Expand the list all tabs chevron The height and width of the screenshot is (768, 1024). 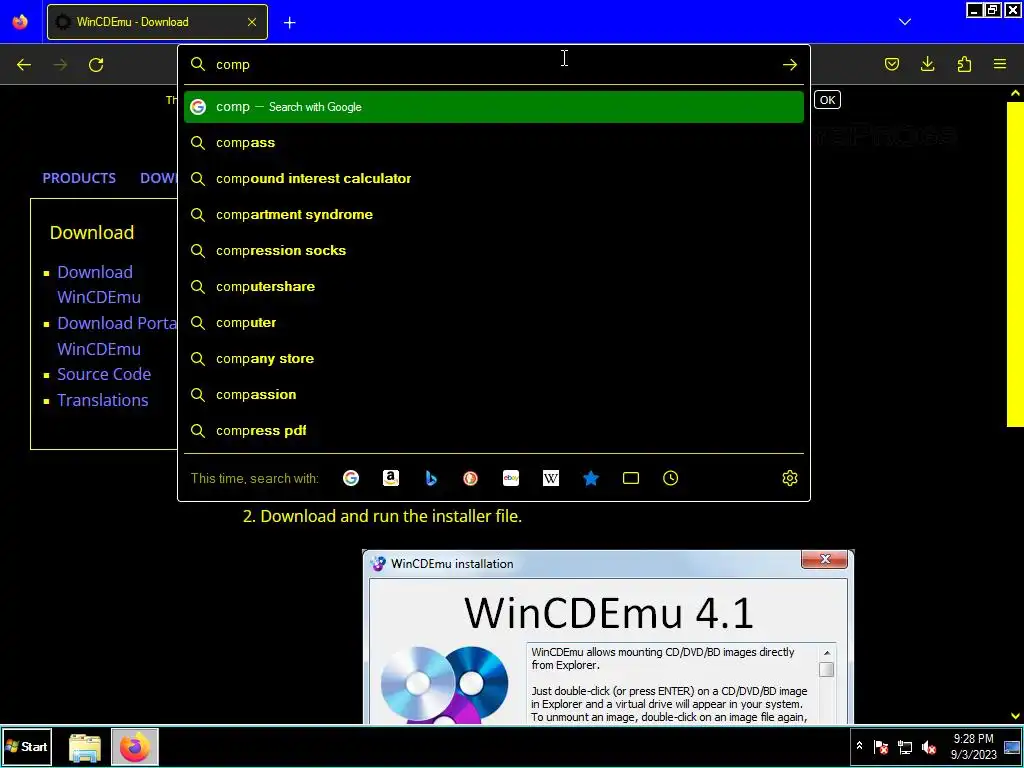pyautogui.click(x=904, y=22)
